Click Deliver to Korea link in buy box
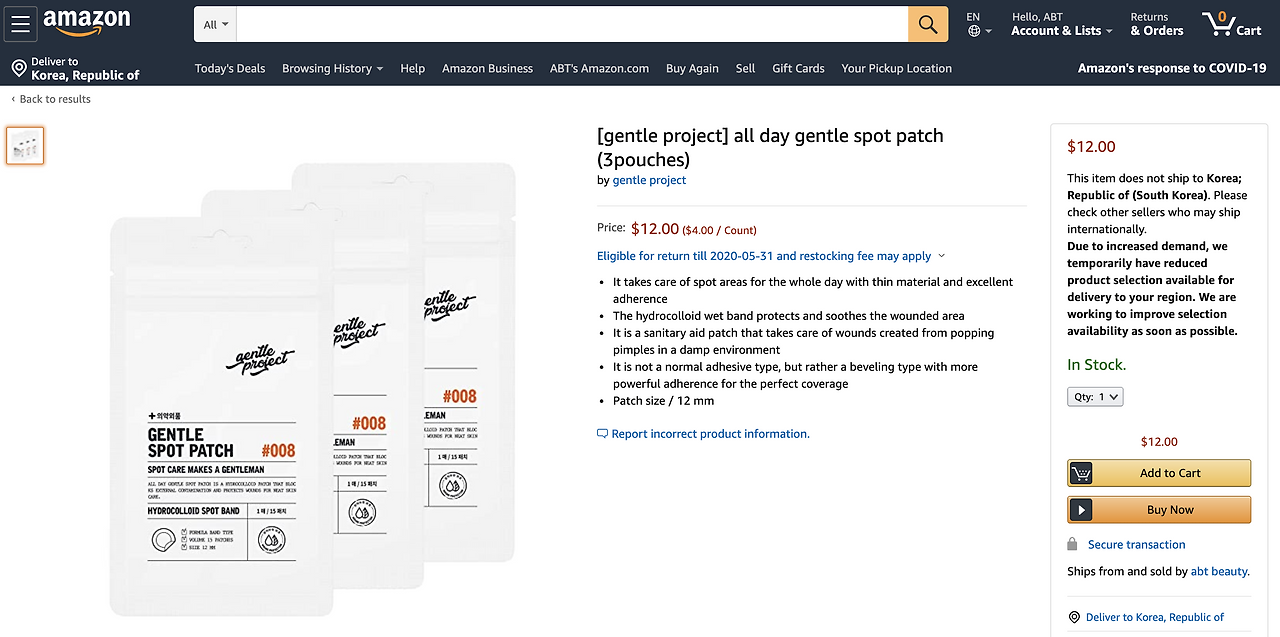The image size is (1280, 637). [x=1155, y=618]
